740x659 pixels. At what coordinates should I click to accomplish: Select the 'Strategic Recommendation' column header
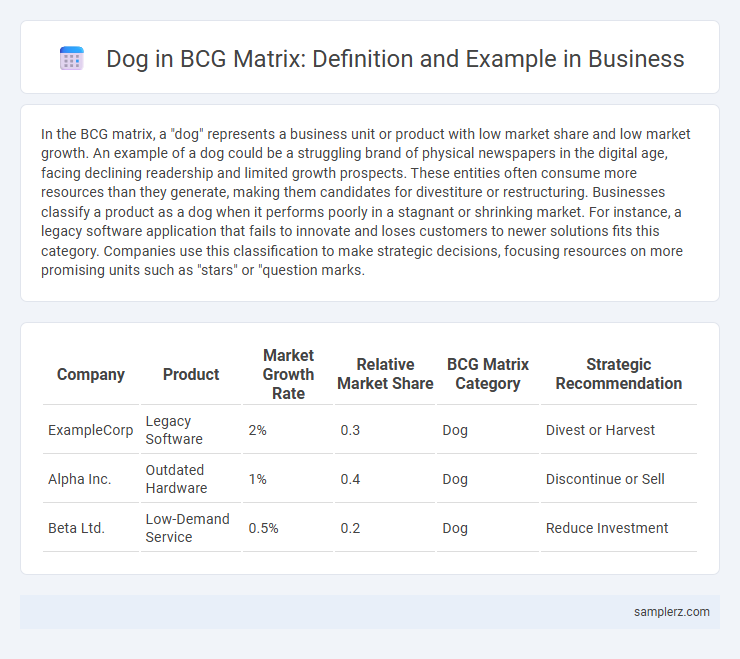619,374
